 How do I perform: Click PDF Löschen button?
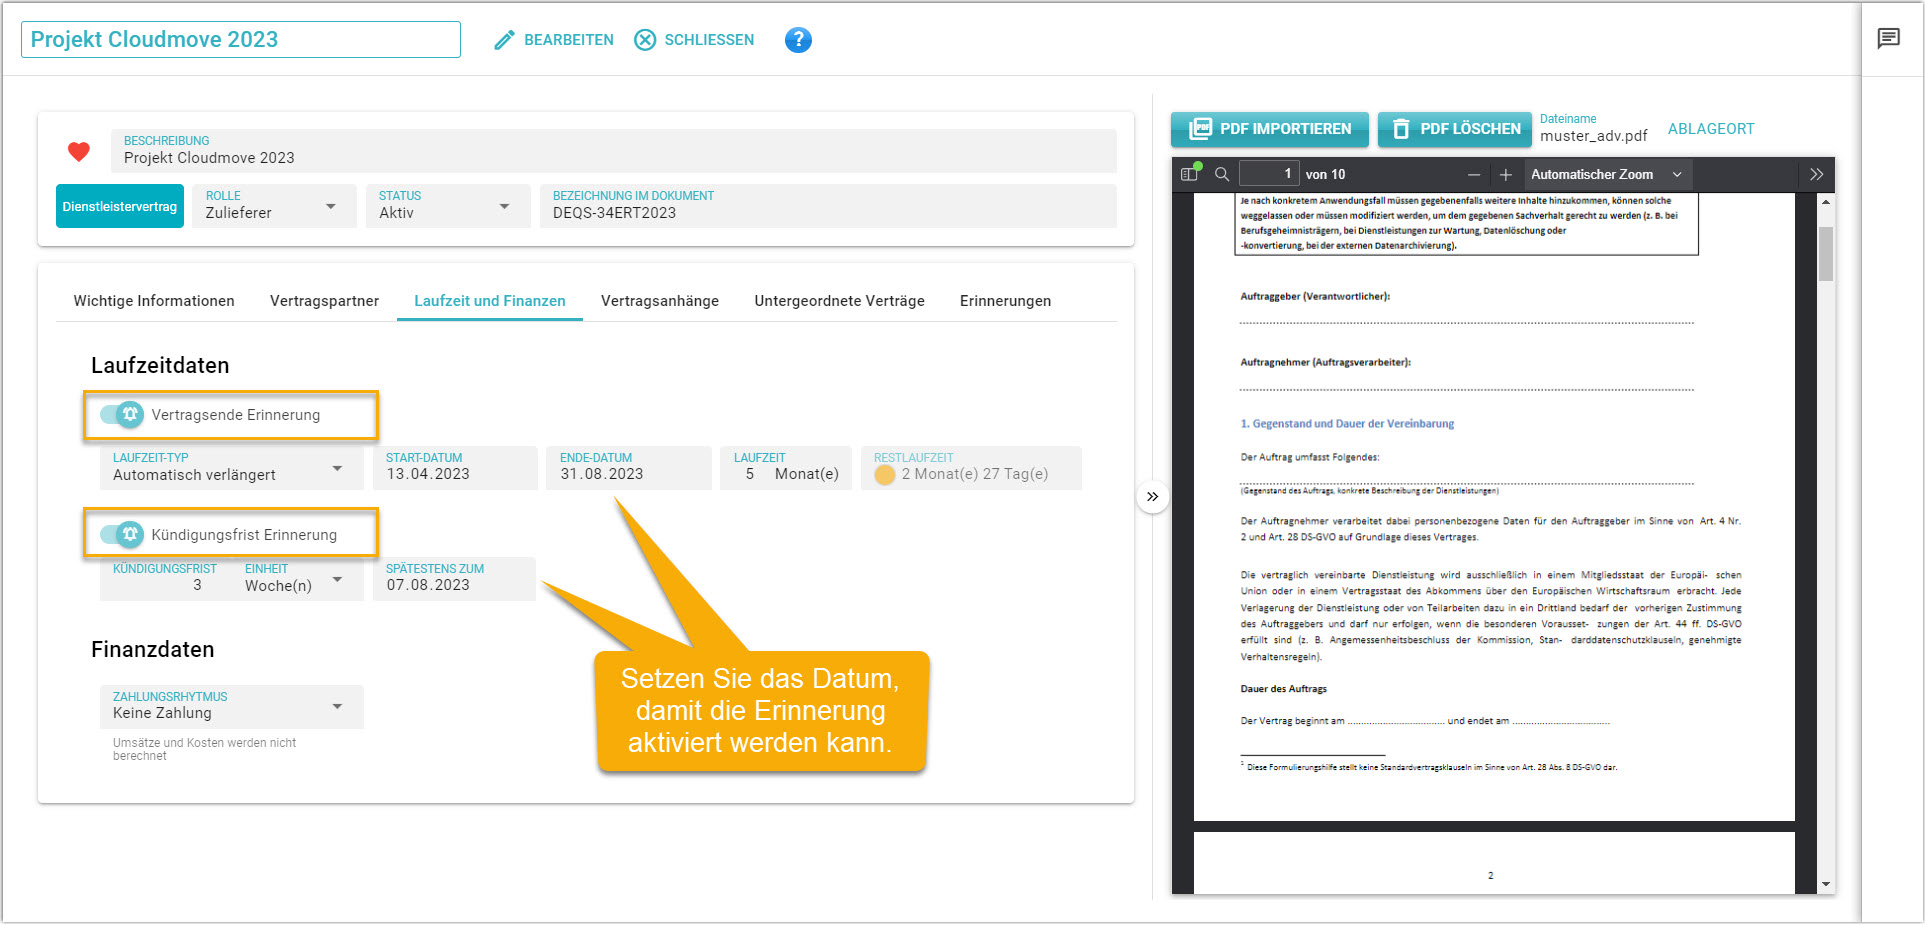[1455, 129]
